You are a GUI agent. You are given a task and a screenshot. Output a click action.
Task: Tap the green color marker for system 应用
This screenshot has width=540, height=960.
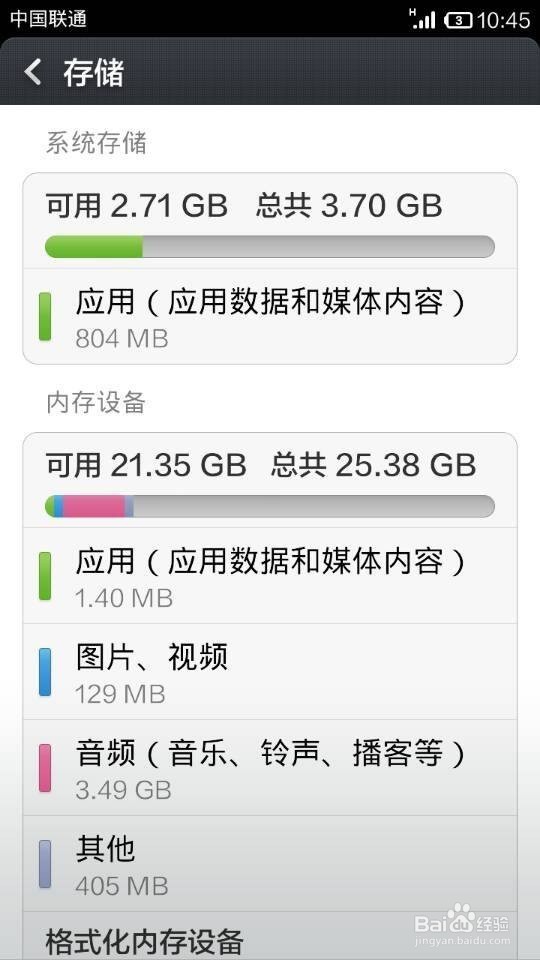coord(45,317)
